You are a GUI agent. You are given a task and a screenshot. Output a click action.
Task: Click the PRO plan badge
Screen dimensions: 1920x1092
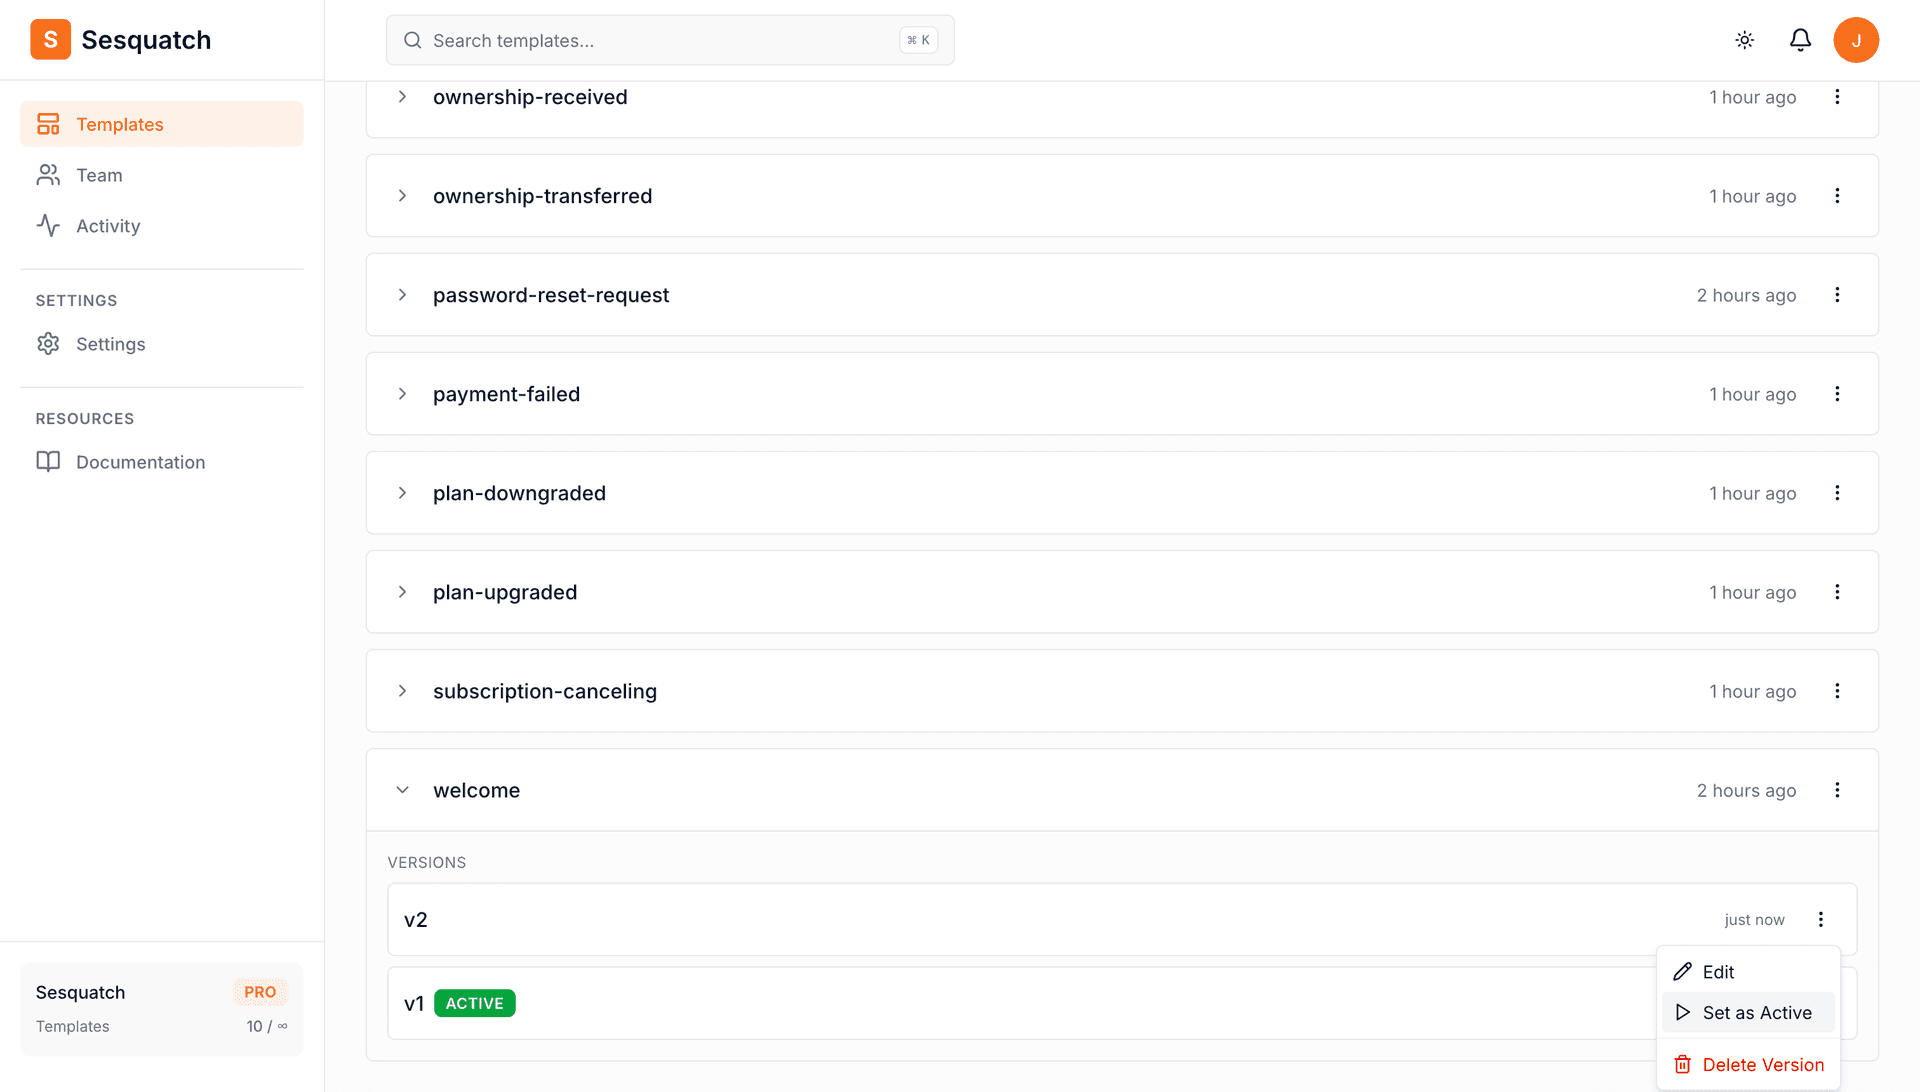tap(260, 991)
